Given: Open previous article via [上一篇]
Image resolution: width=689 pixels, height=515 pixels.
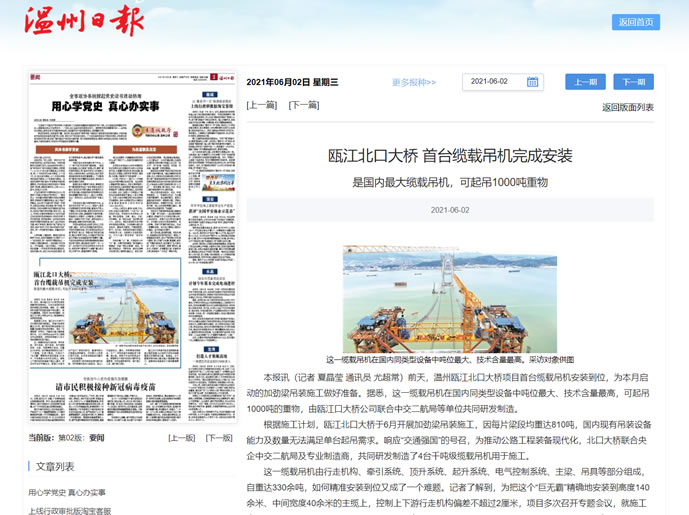Looking at the screenshot, I should (262, 106).
